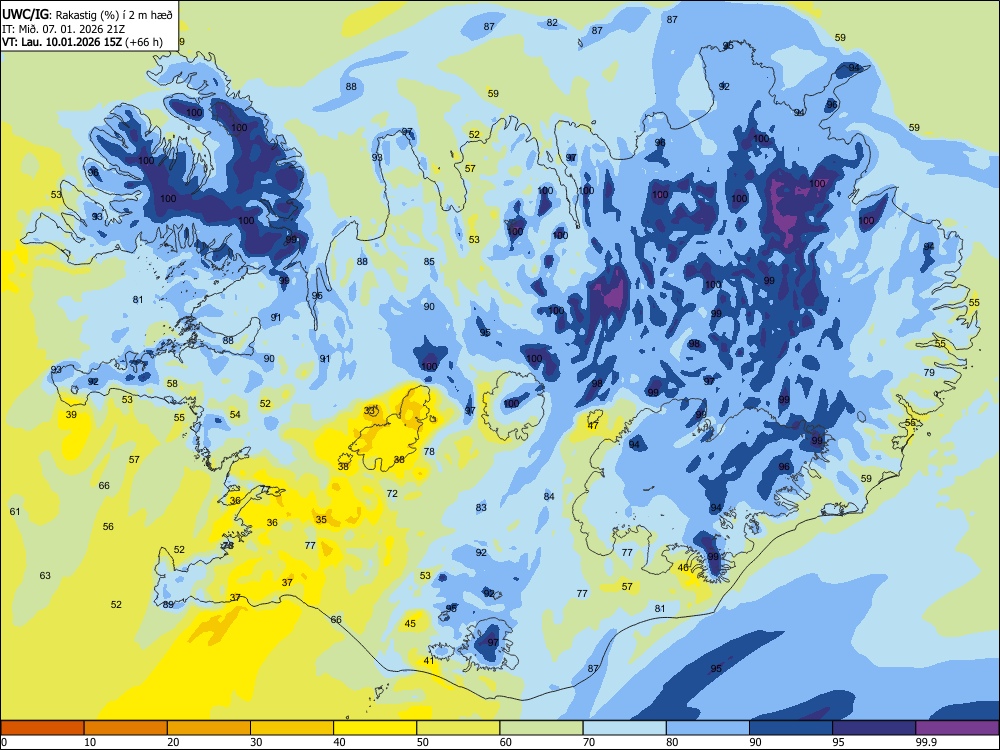Click the 30–40 legend color segment
1000x750 pixels.
point(292,728)
